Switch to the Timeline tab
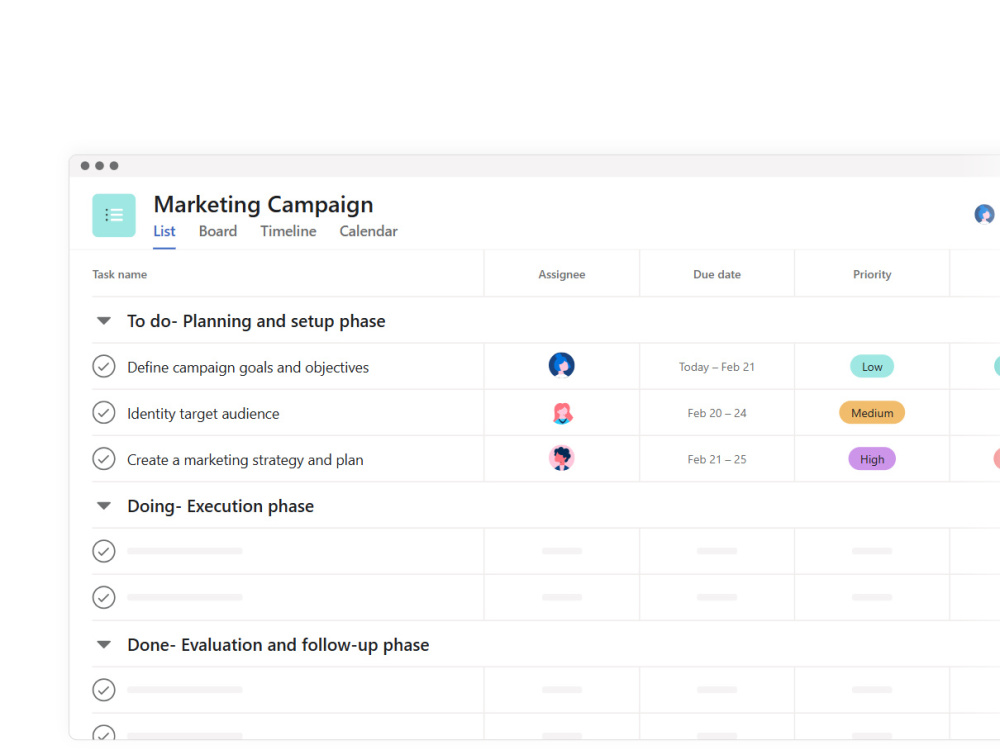 coord(288,231)
